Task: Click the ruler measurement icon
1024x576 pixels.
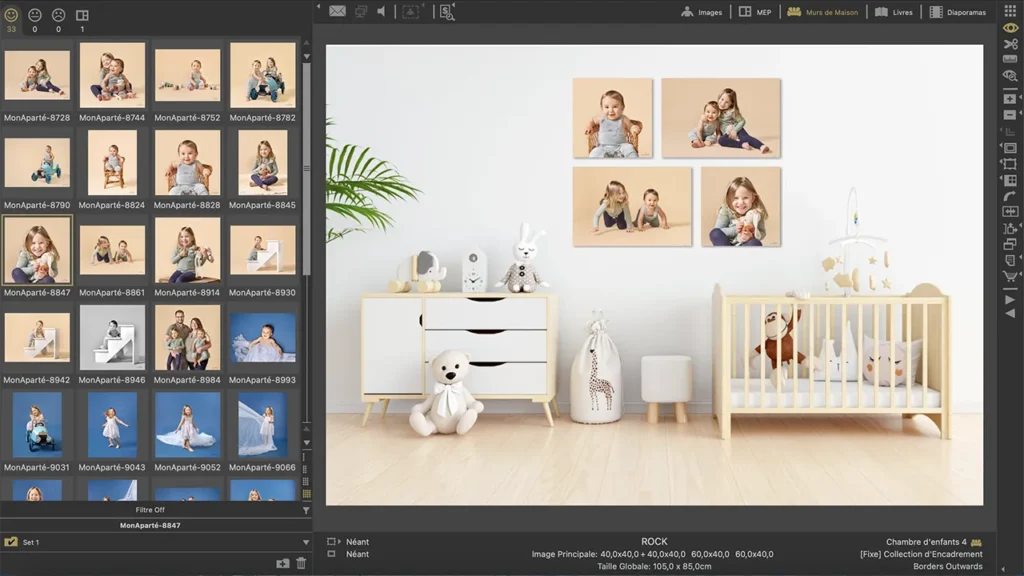Action: [1009, 59]
